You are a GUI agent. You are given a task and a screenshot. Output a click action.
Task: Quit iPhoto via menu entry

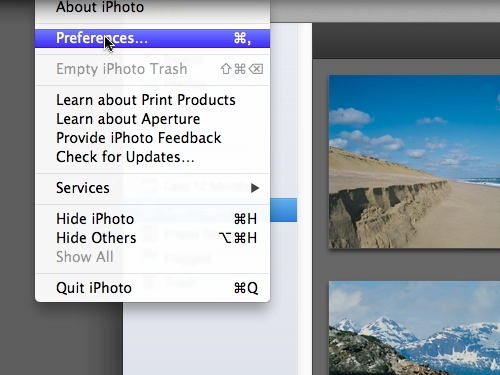152,288
